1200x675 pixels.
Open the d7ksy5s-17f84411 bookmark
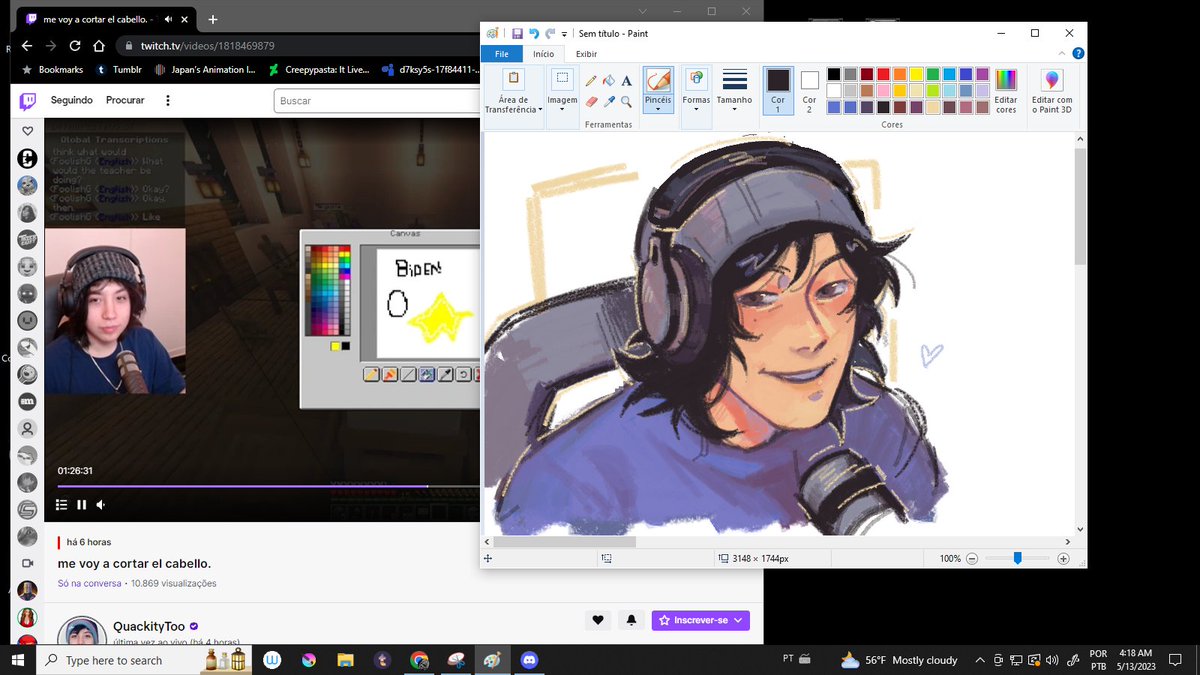tap(431, 70)
